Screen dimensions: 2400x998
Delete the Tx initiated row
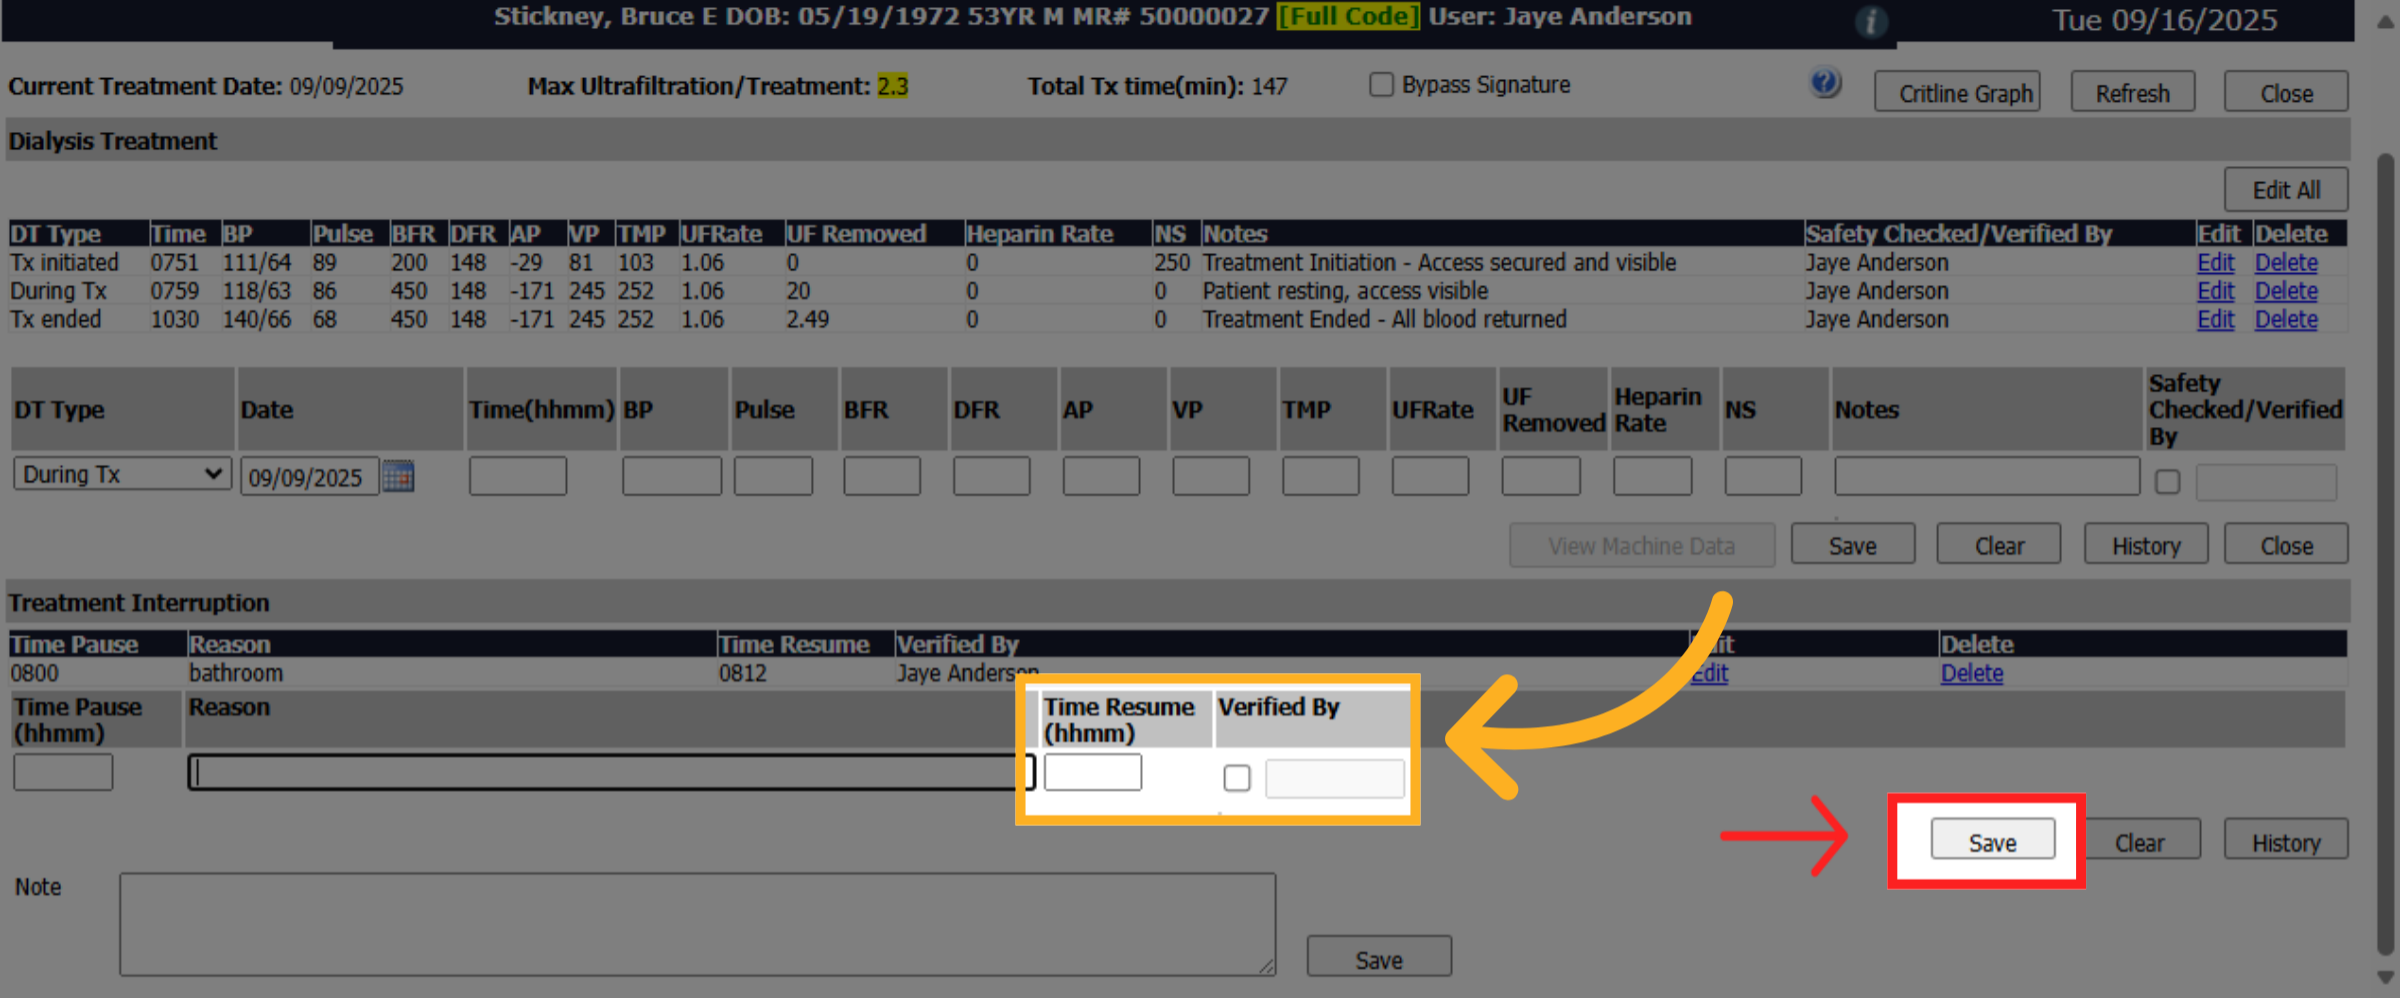coord(2286,263)
